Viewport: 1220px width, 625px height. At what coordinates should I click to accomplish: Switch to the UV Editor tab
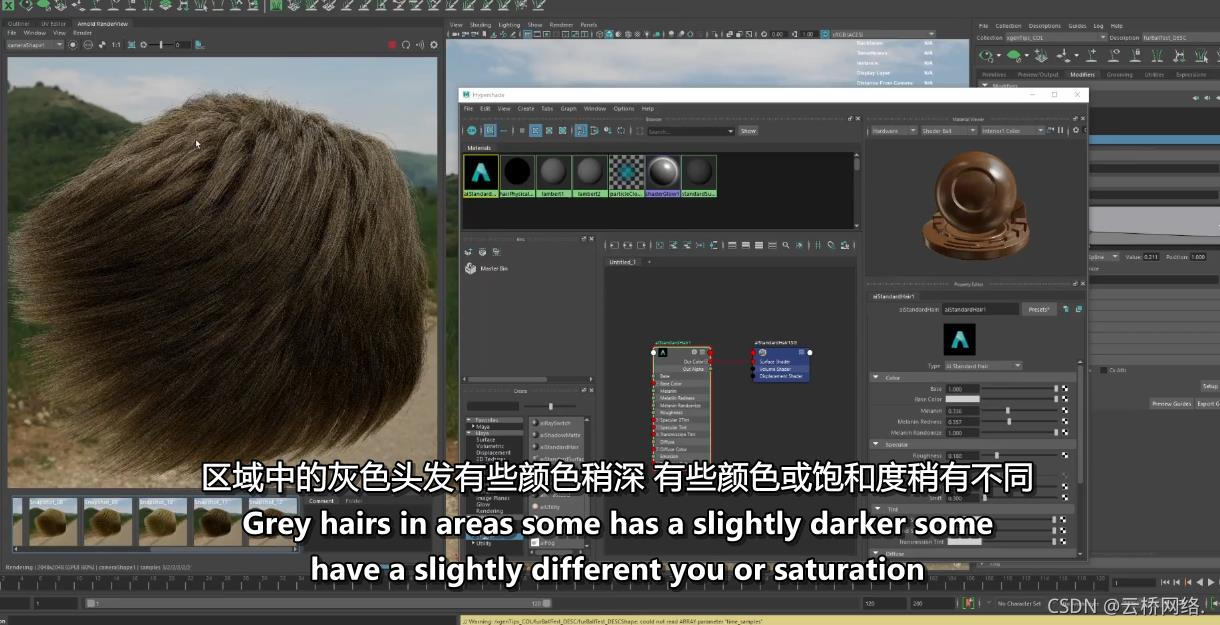click(53, 23)
